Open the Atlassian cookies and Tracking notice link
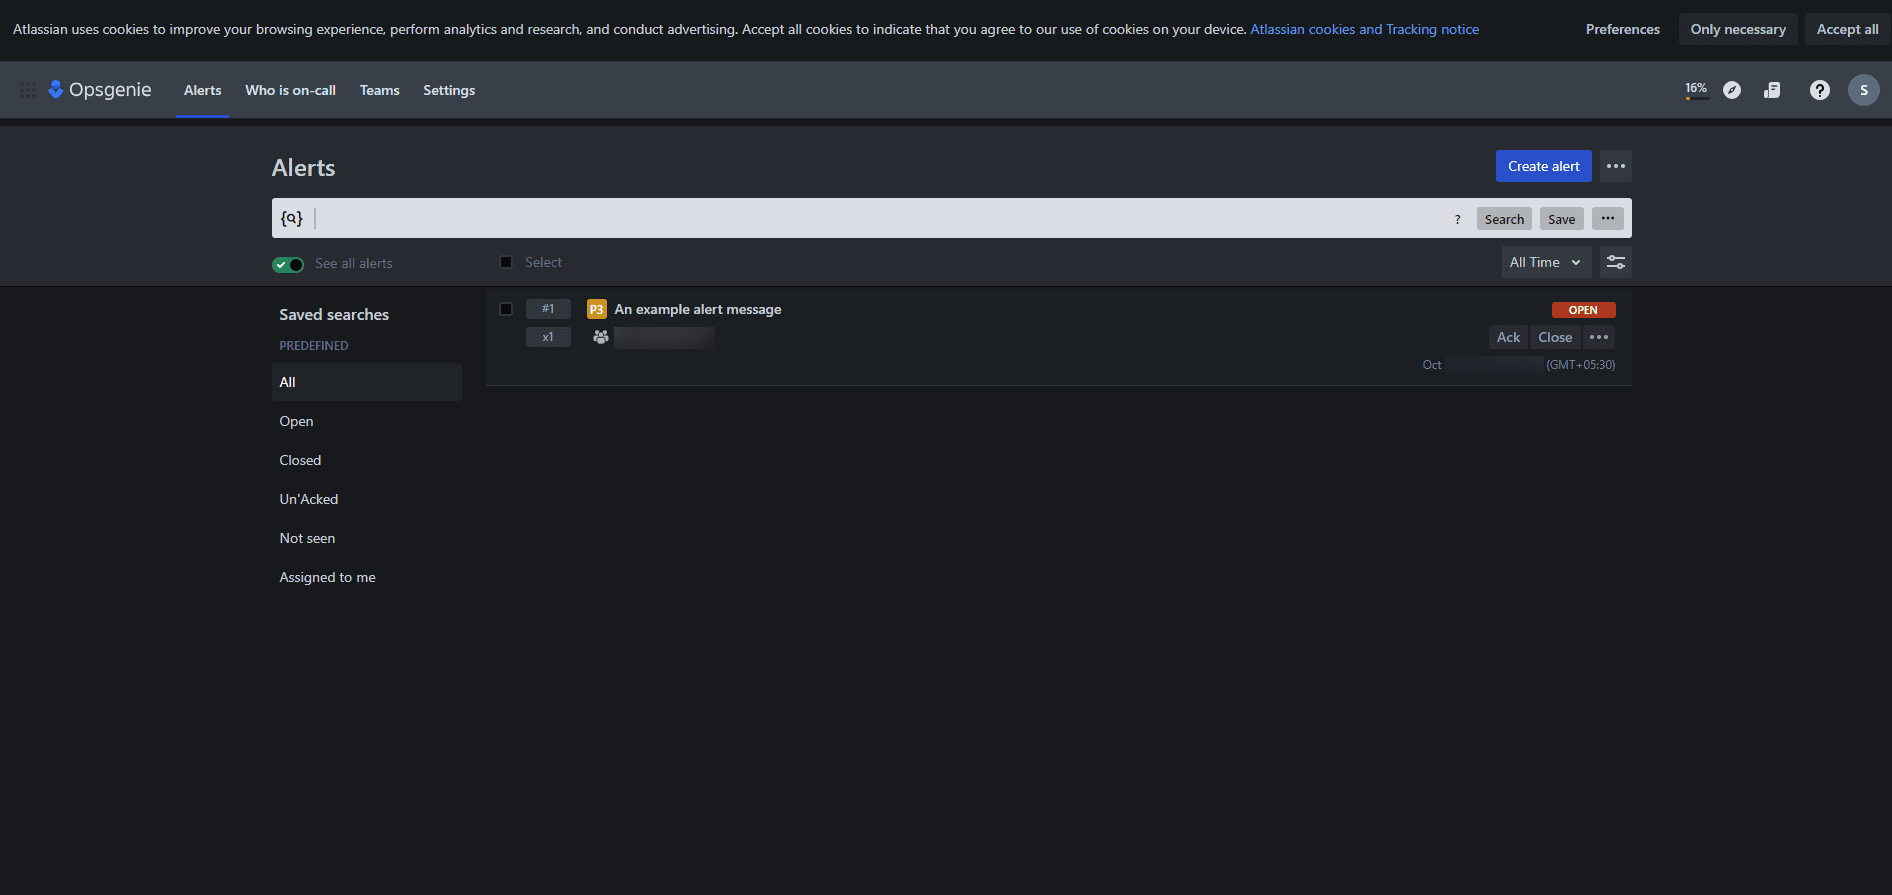Screen dimensions: 1892x895 [x=1364, y=29]
